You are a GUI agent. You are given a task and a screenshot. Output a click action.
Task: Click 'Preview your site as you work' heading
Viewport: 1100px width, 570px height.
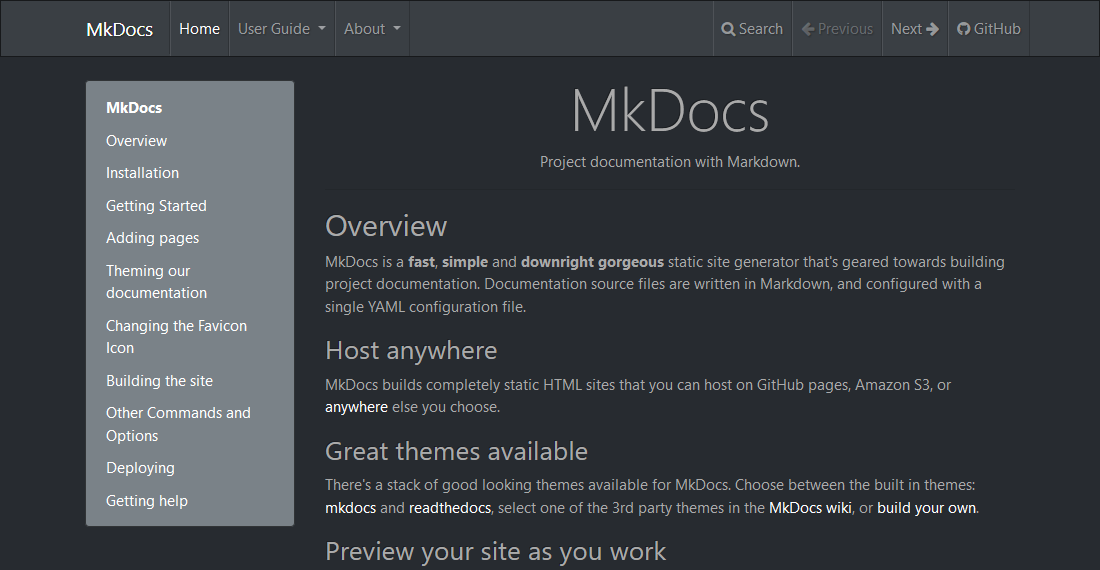tap(495, 552)
